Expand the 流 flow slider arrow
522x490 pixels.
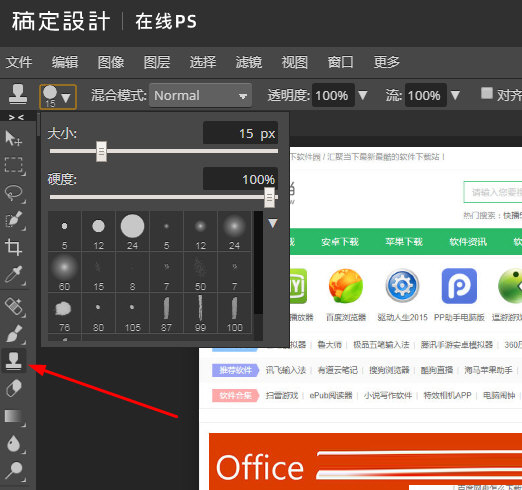(x=455, y=96)
